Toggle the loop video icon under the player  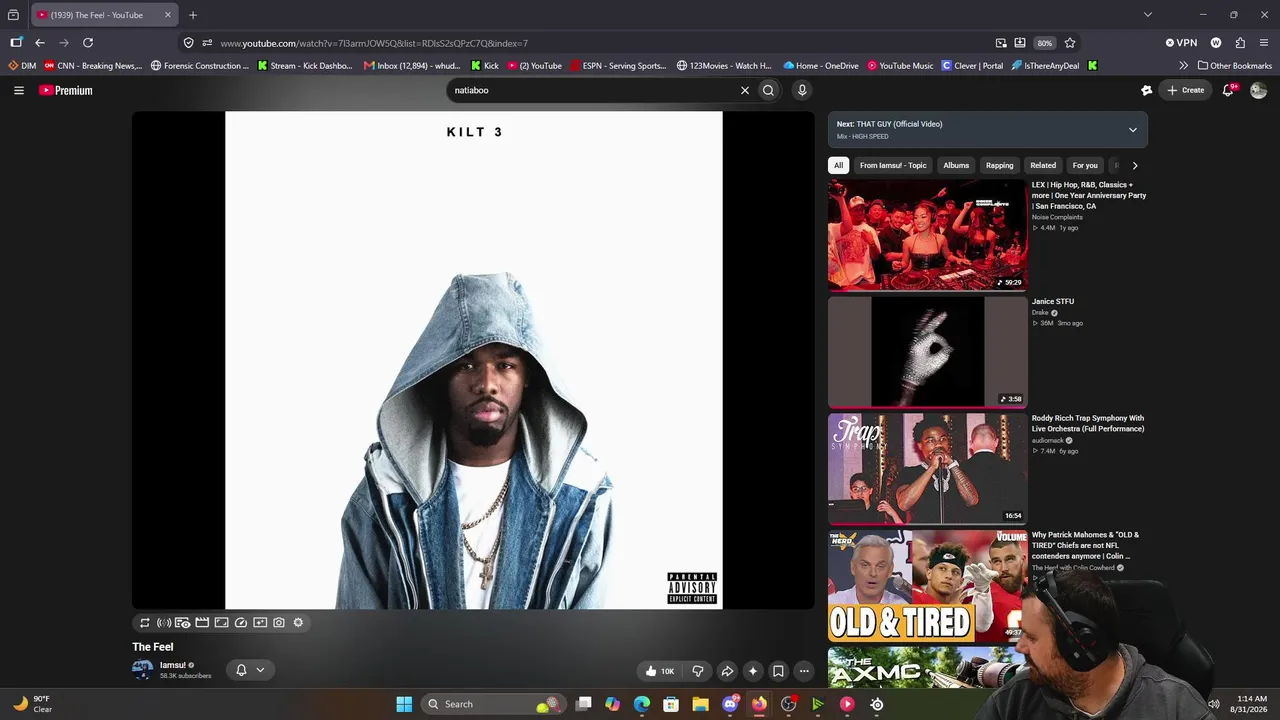(x=145, y=623)
